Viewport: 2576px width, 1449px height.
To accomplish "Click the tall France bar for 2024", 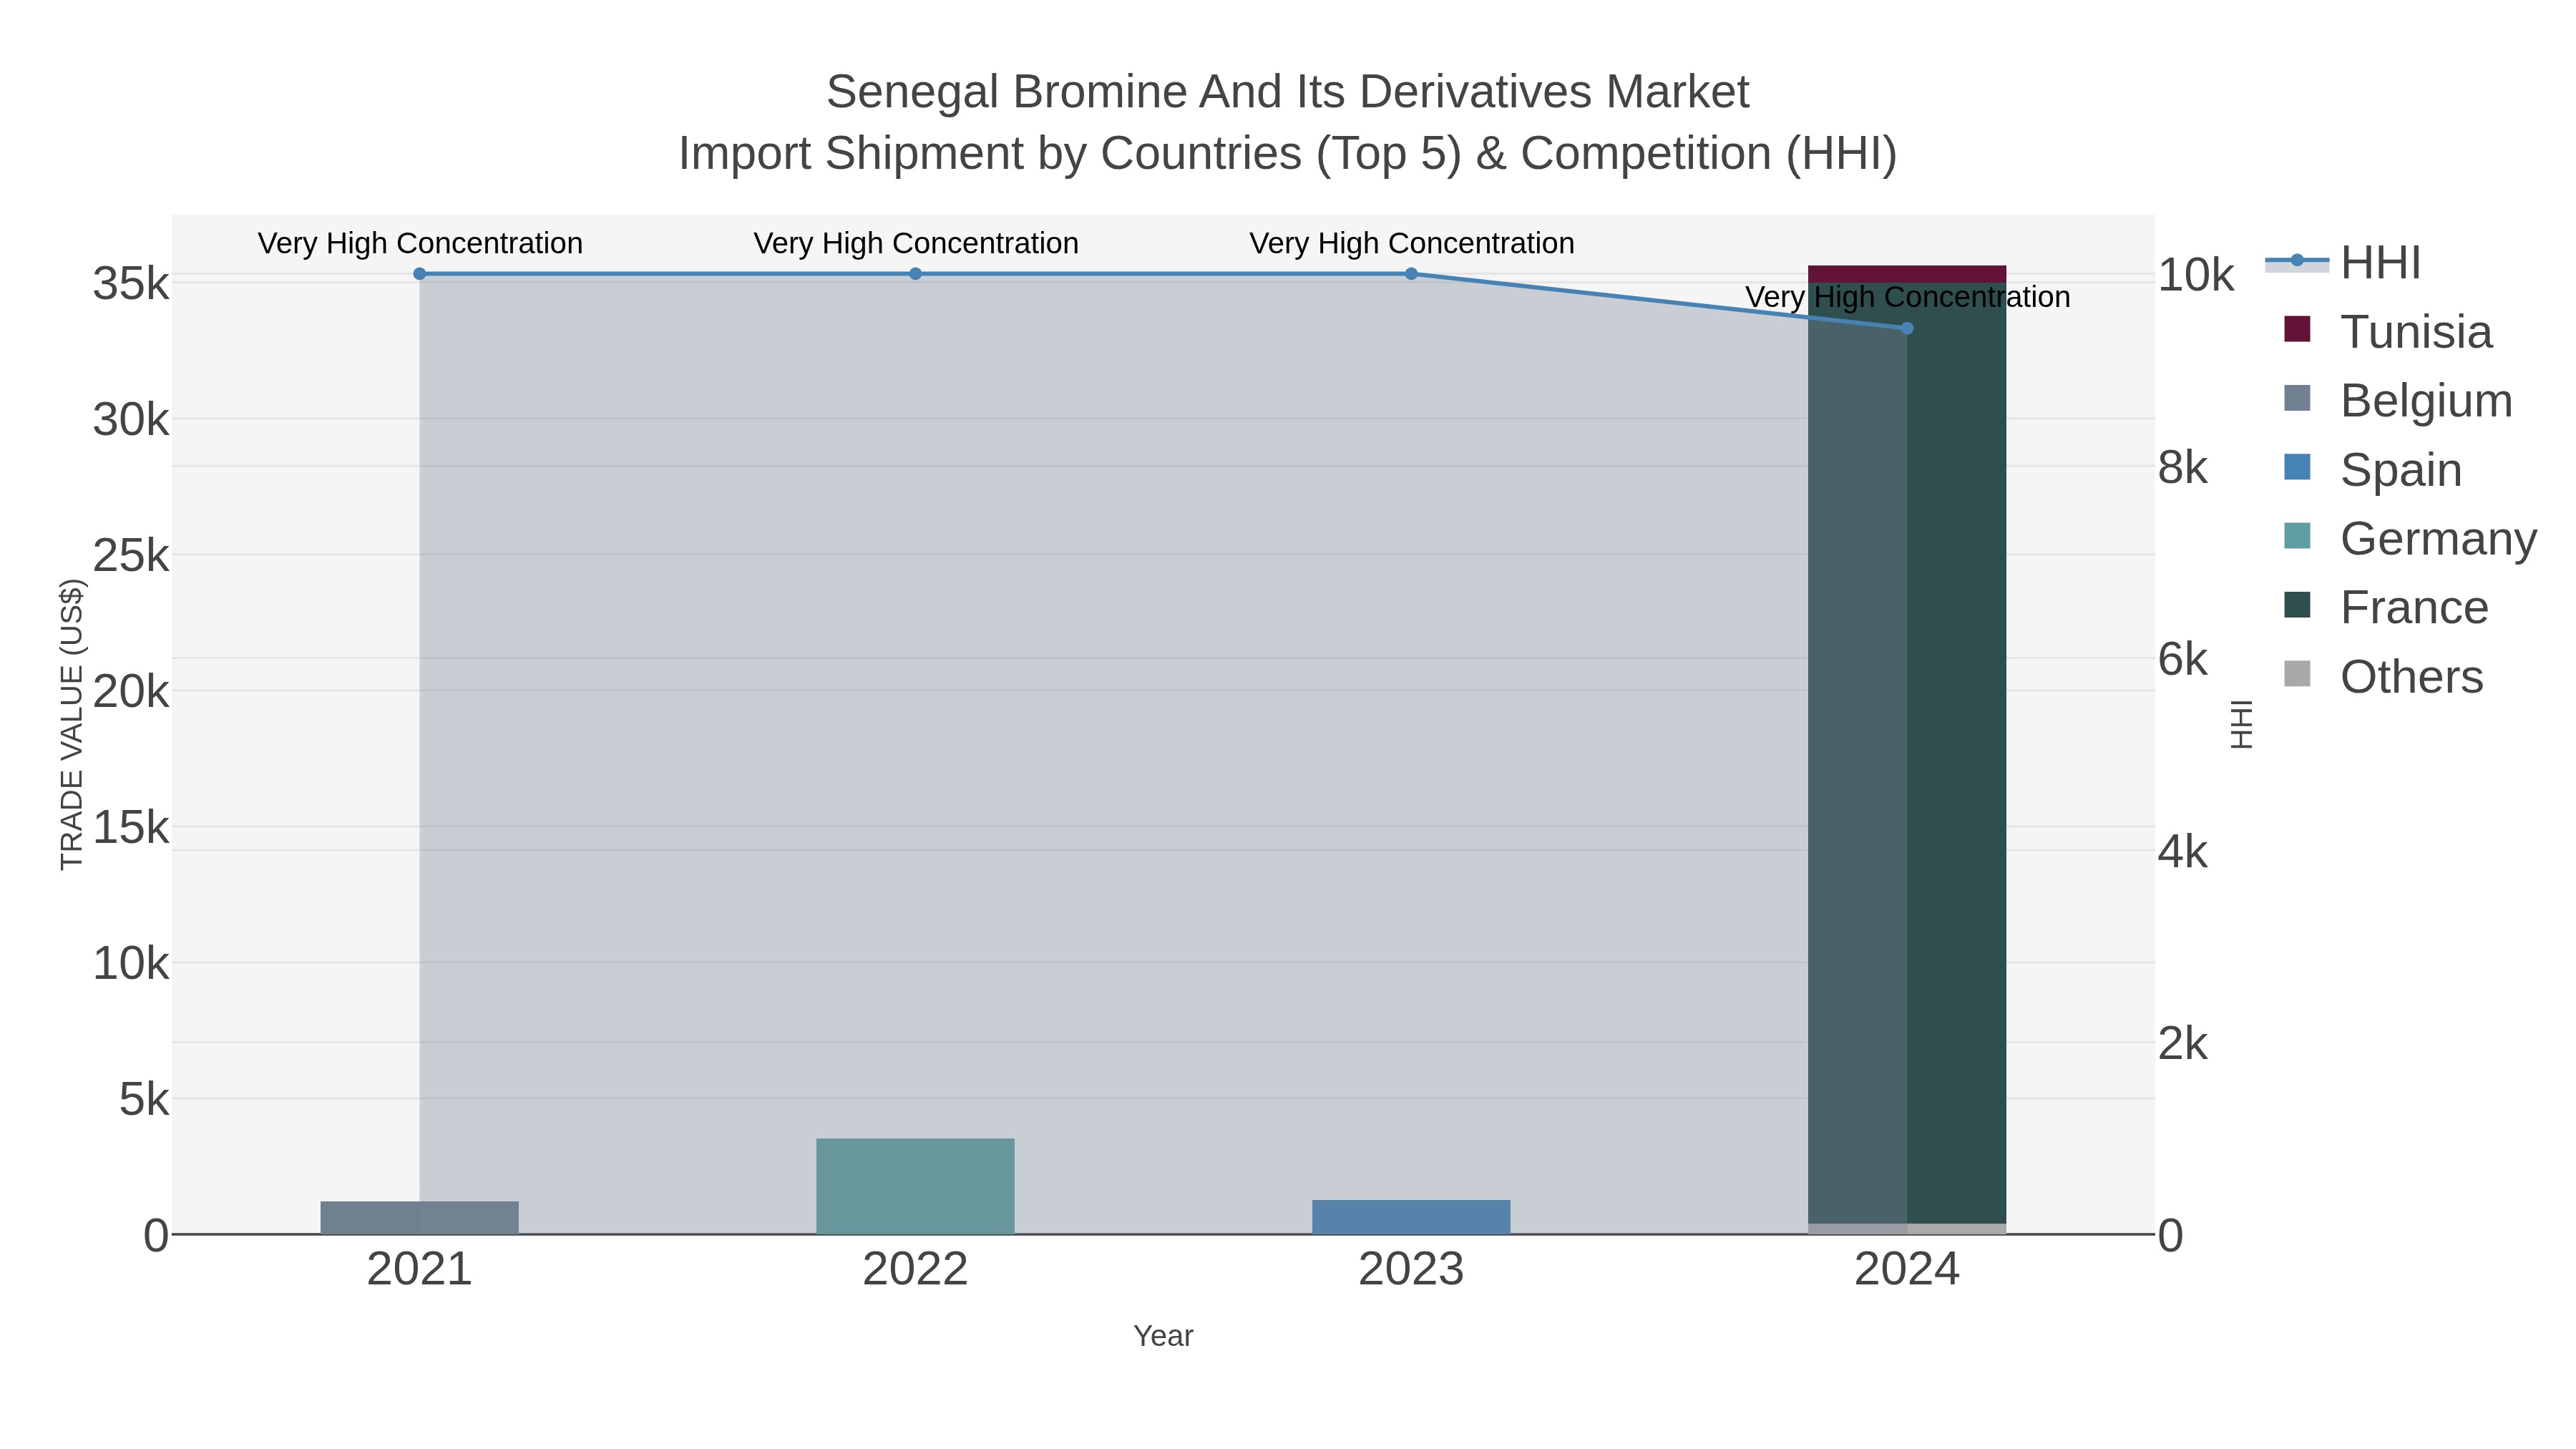I will 1907,753.
